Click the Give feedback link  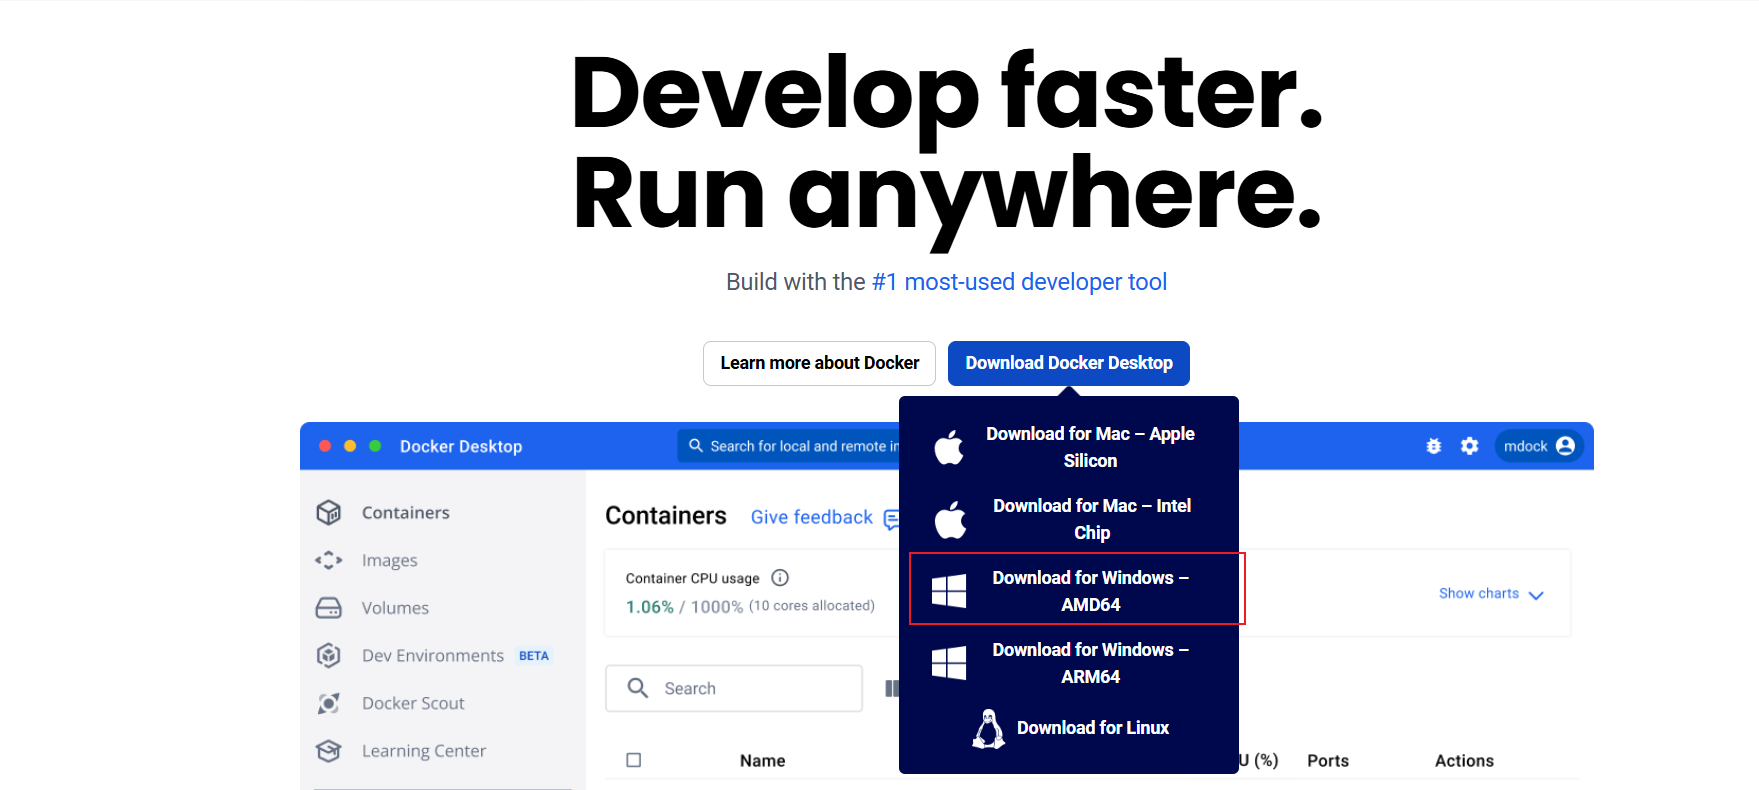811,517
